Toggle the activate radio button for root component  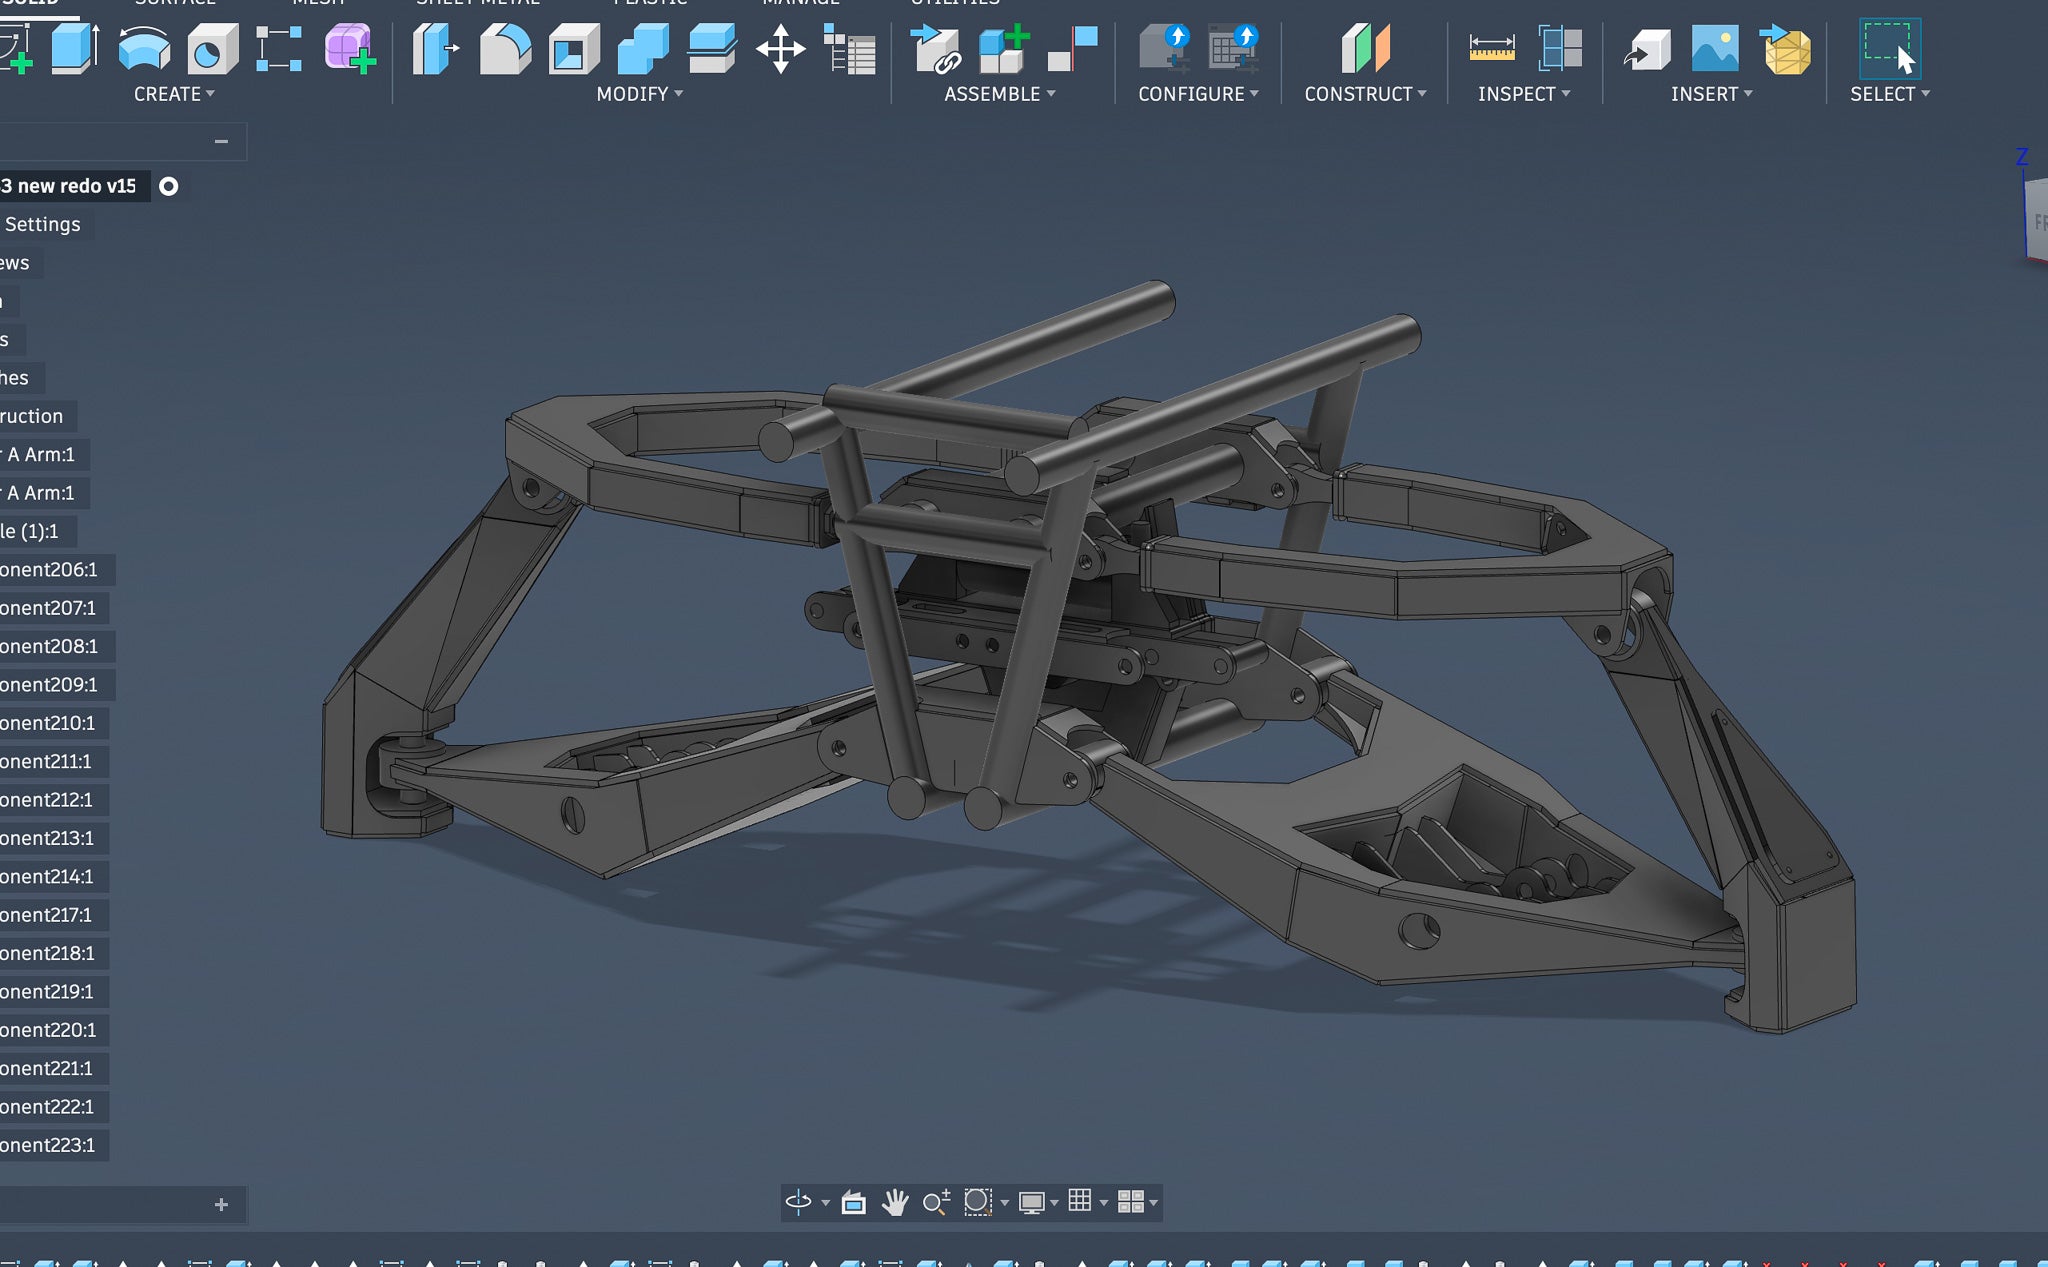tap(169, 186)
